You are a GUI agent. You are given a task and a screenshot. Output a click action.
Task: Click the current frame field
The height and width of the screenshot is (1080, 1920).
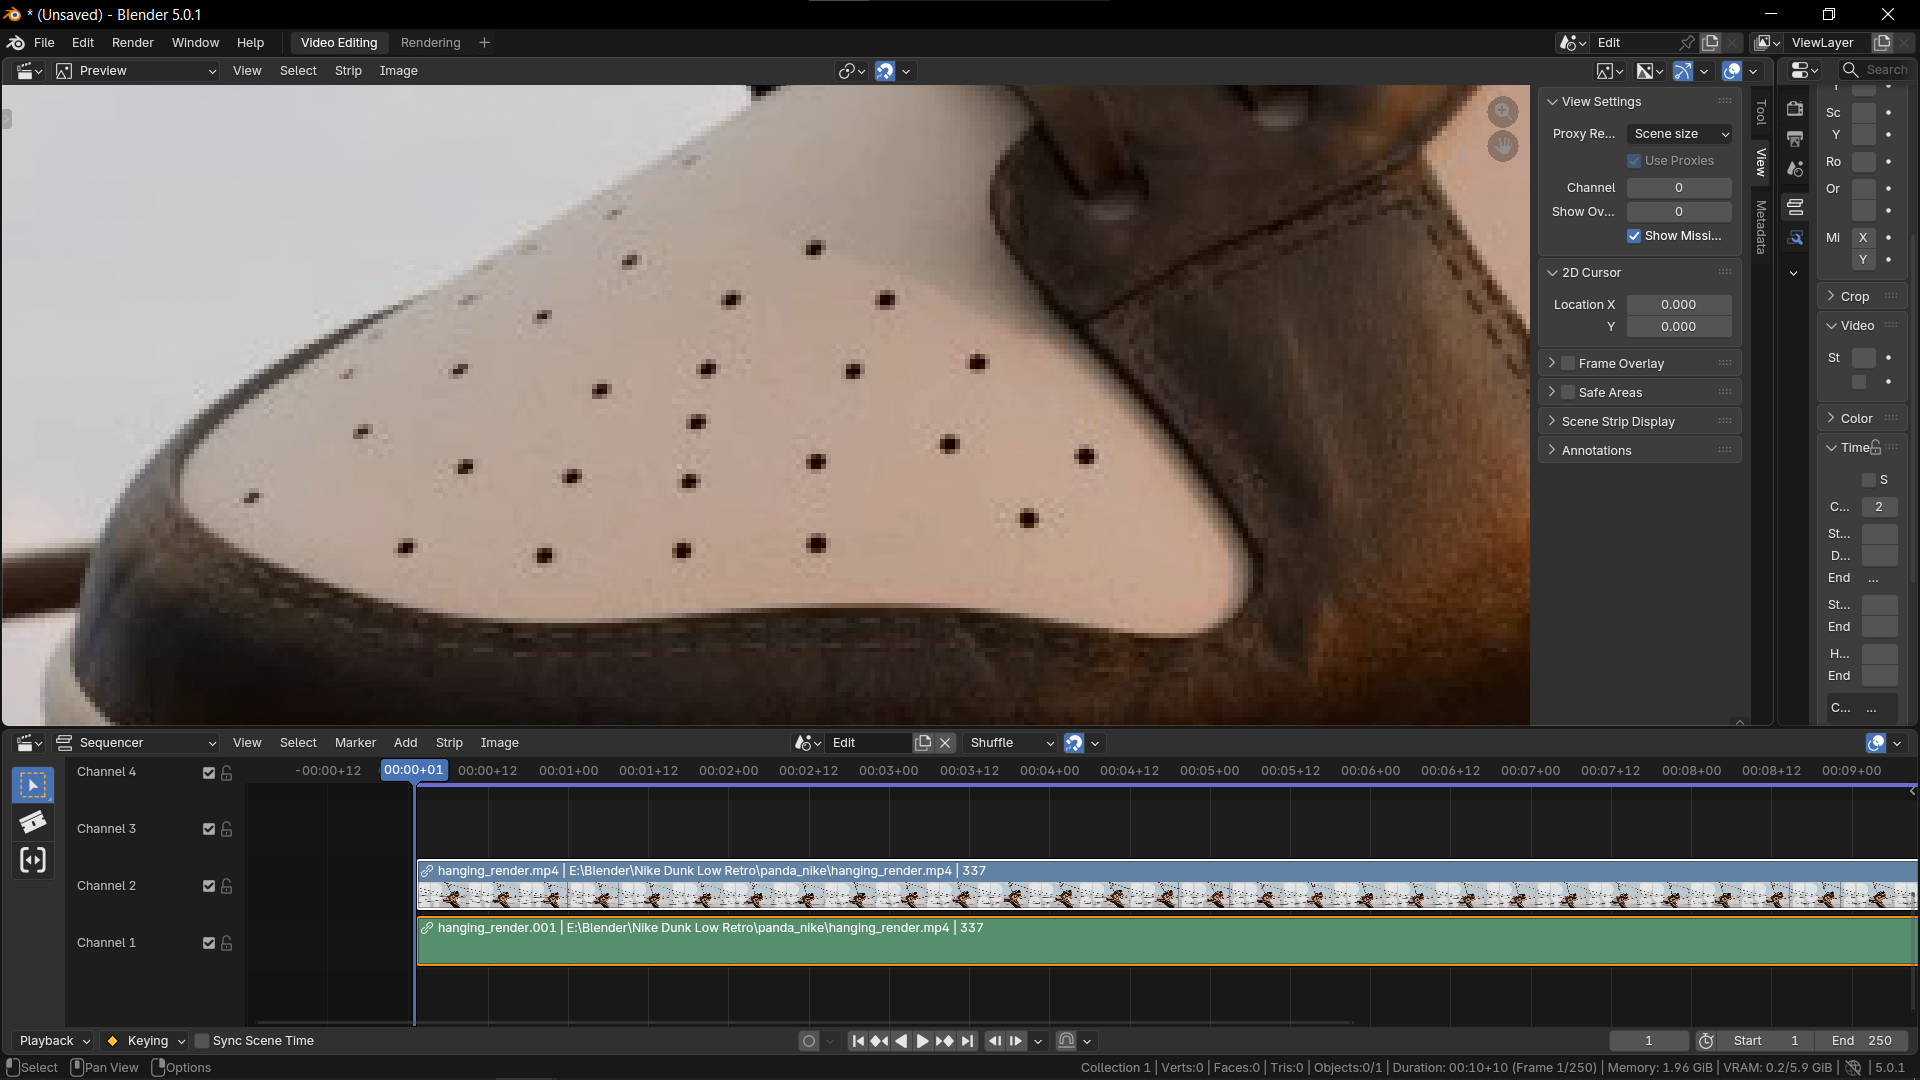(1649, 1041)
